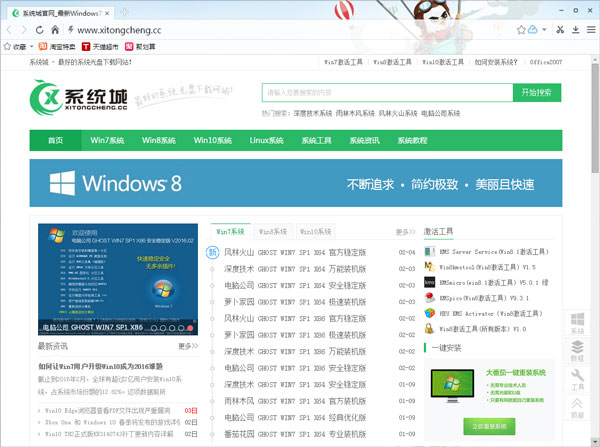Viewport: 600px width, 447px height.
Task: Open the scissors screenshot tool
Action: click(560, 29)
